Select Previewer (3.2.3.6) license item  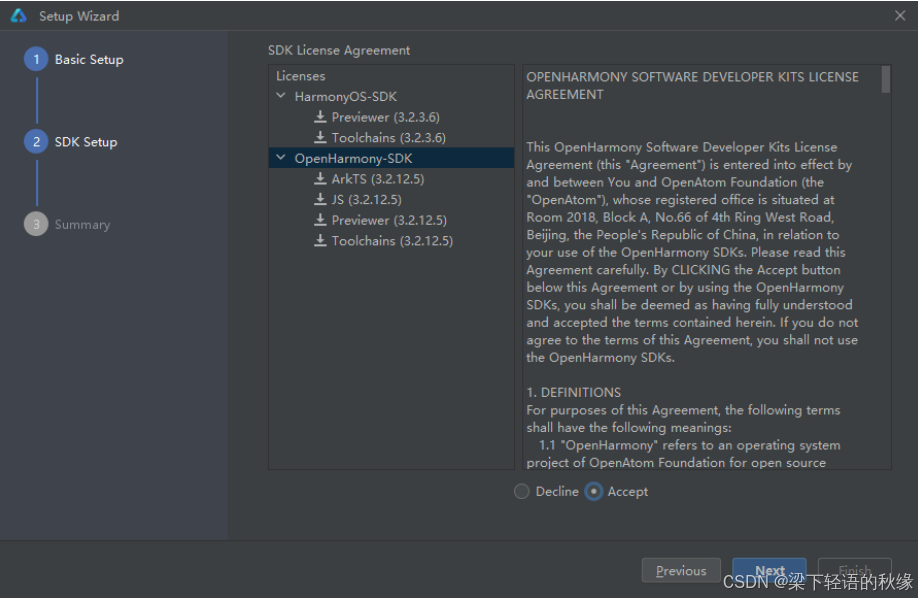point(385,117)
